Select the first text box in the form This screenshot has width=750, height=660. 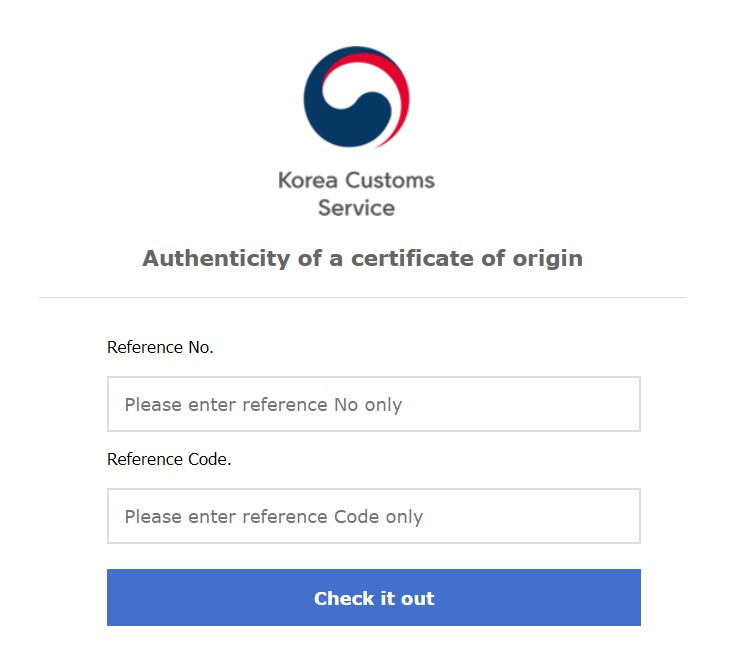[x=373, y=404]
